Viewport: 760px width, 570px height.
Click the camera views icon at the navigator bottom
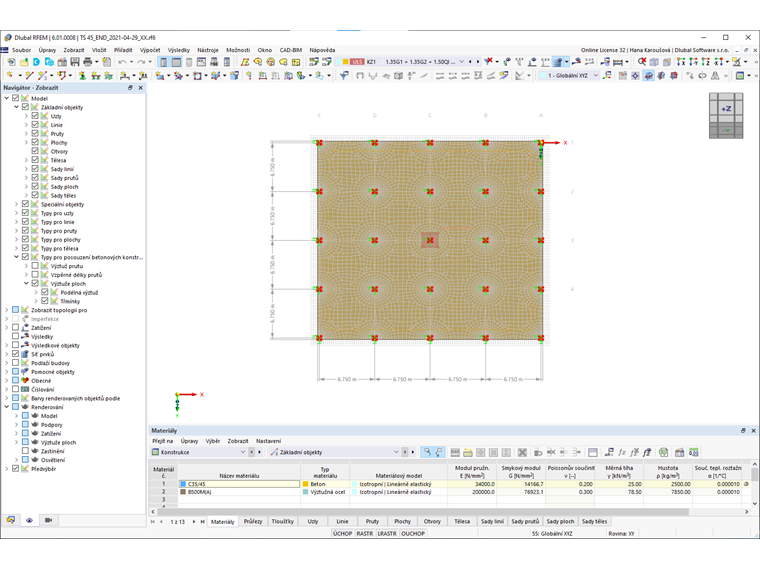48,520
